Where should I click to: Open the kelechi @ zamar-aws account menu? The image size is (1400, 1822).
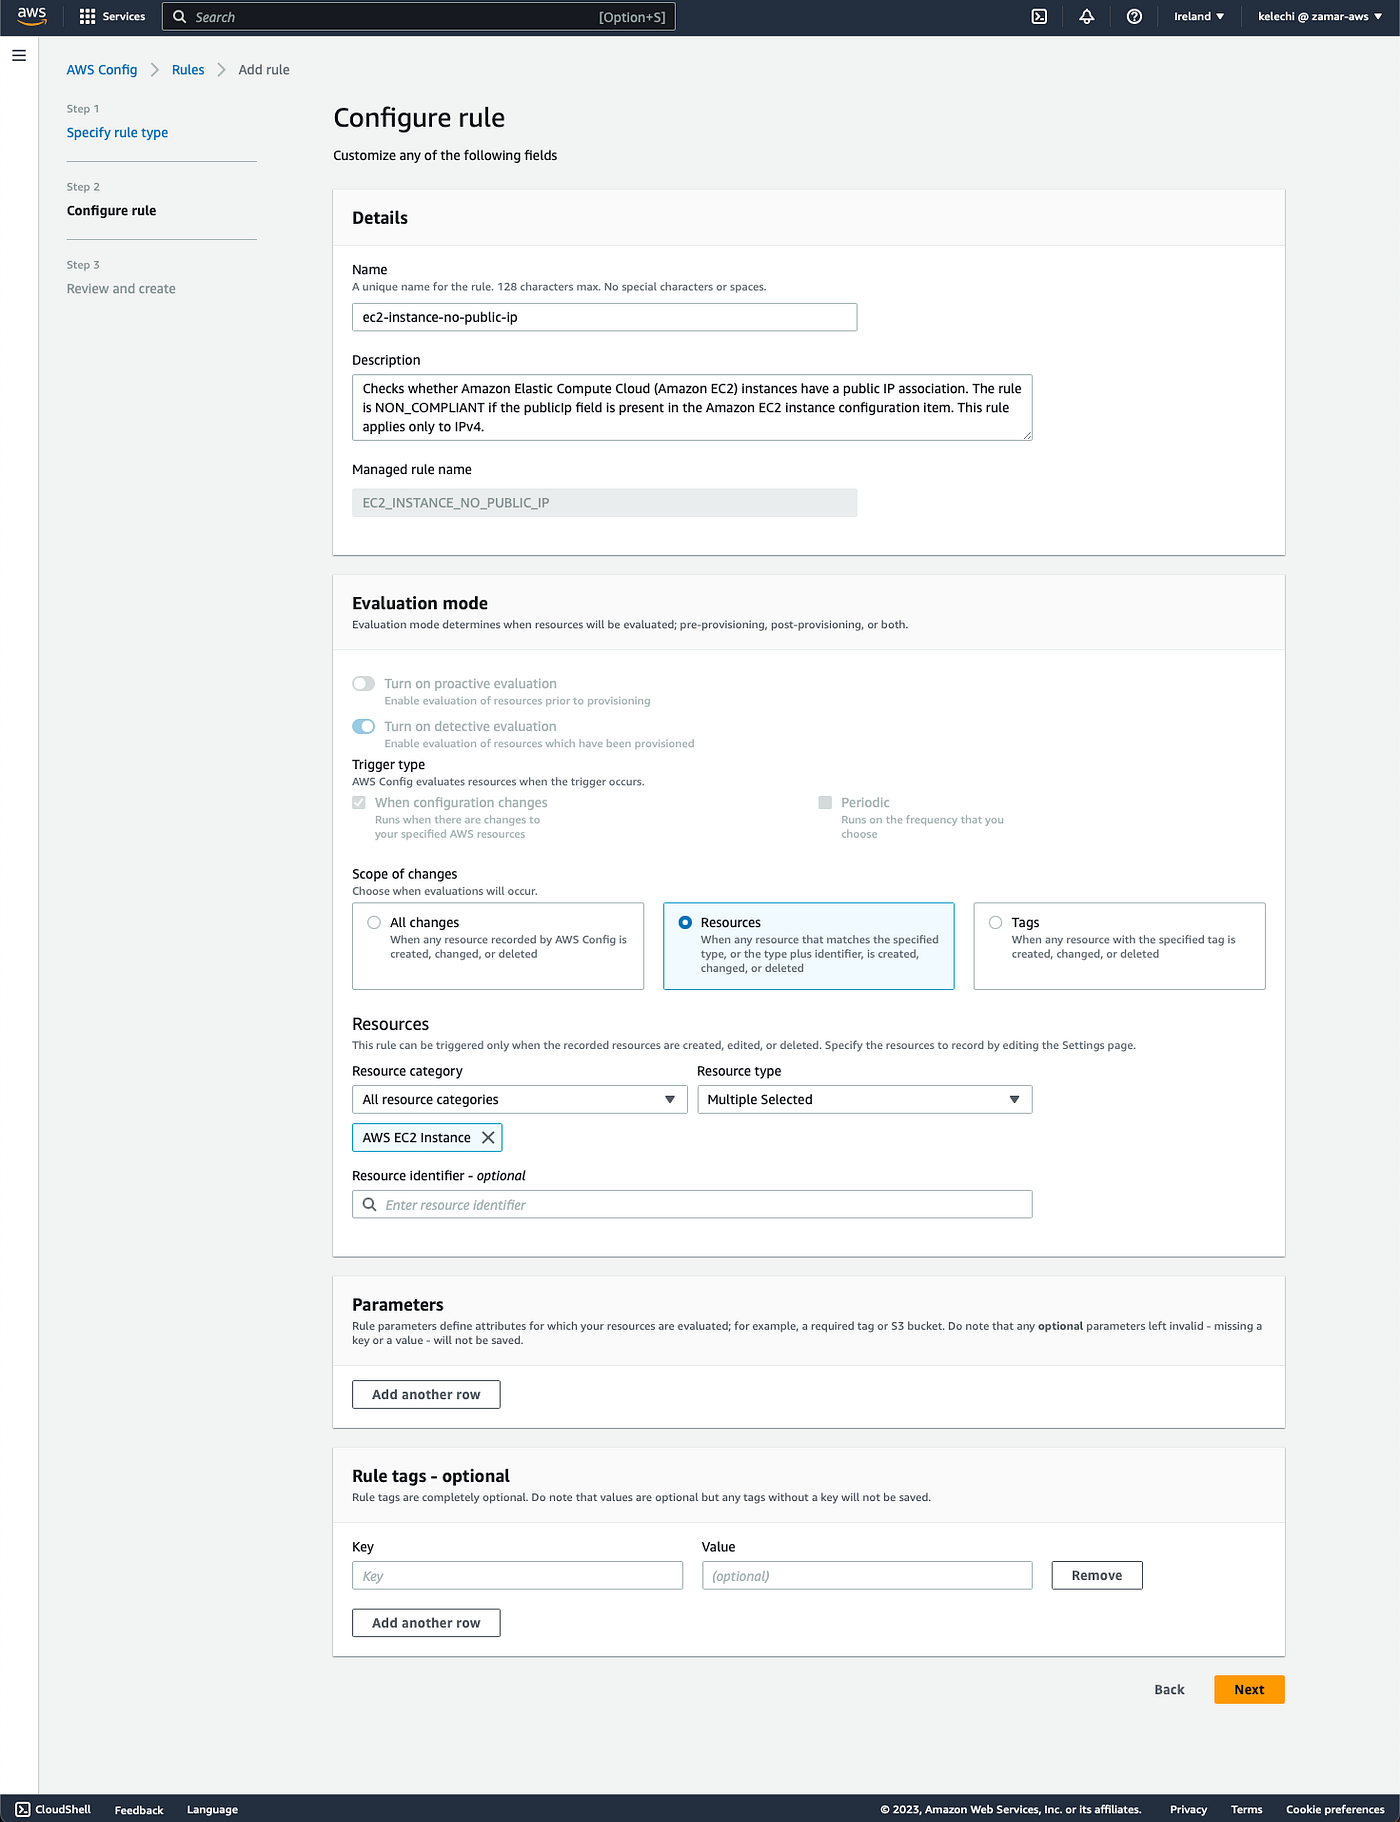(1319, 17)
